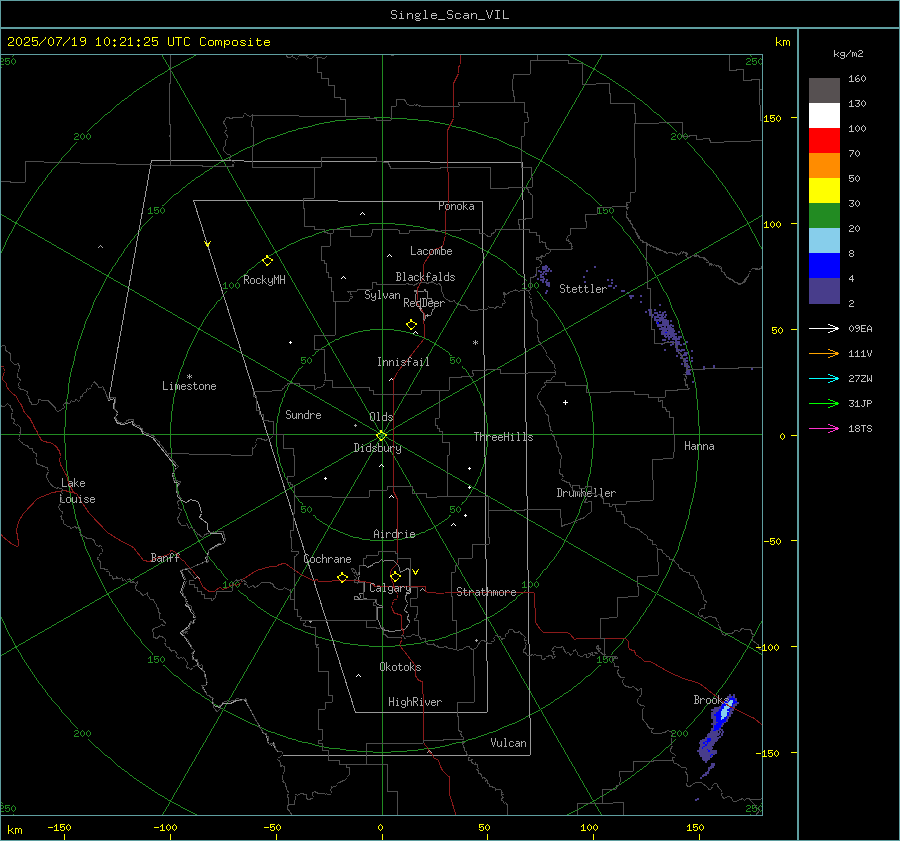Click the Airdrie city label

(x=394, y=534)
